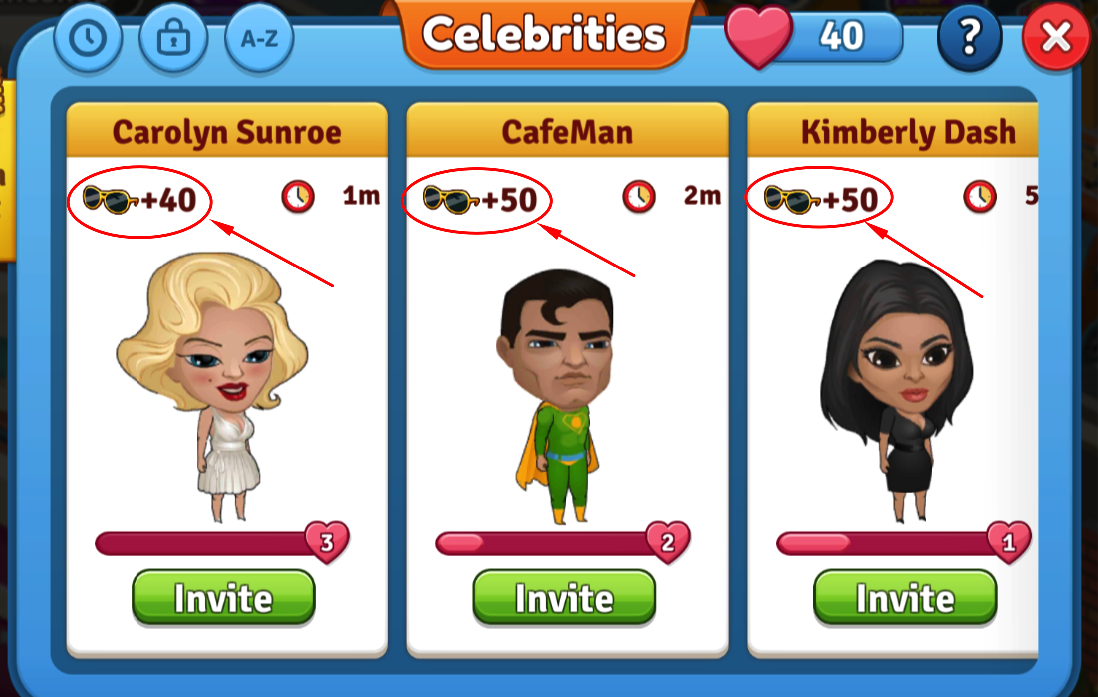Viewport: 1098px width, 697px height.
Task: Invite Carolyn Sunroe
Action: pos(224,598)
